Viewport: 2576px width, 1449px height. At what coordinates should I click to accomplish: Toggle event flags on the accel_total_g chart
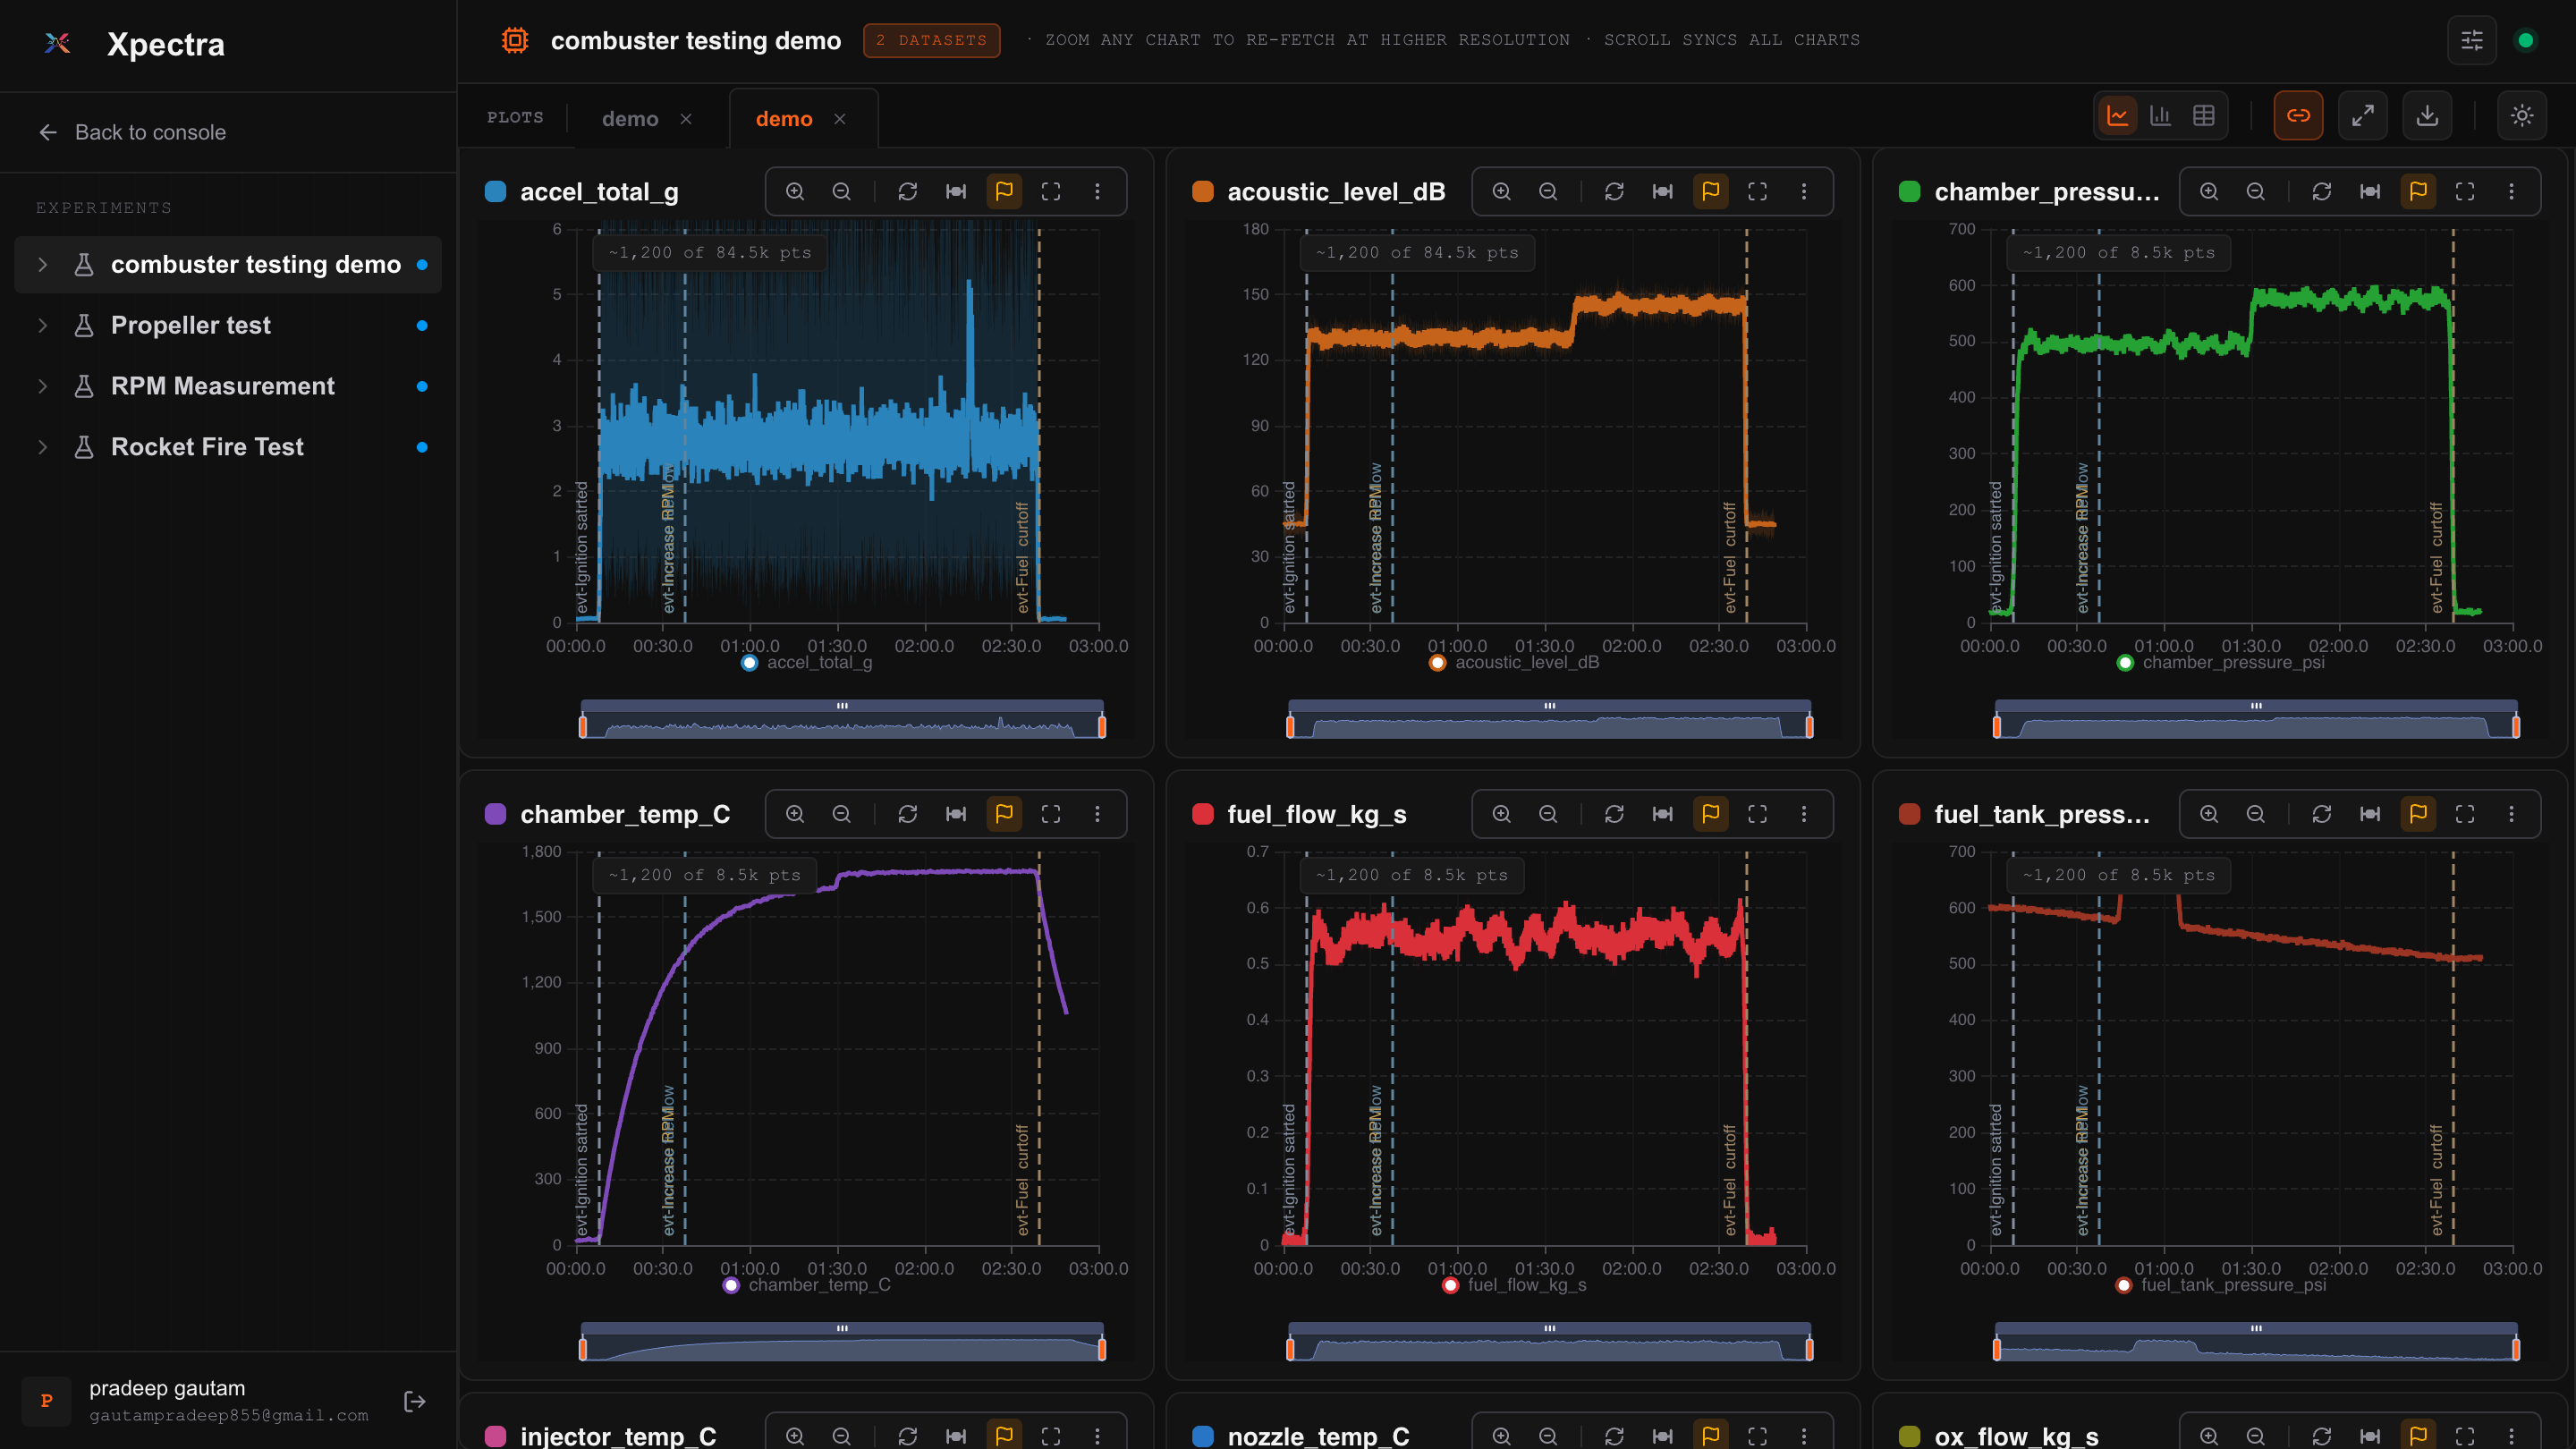(x=1004, y=191)
